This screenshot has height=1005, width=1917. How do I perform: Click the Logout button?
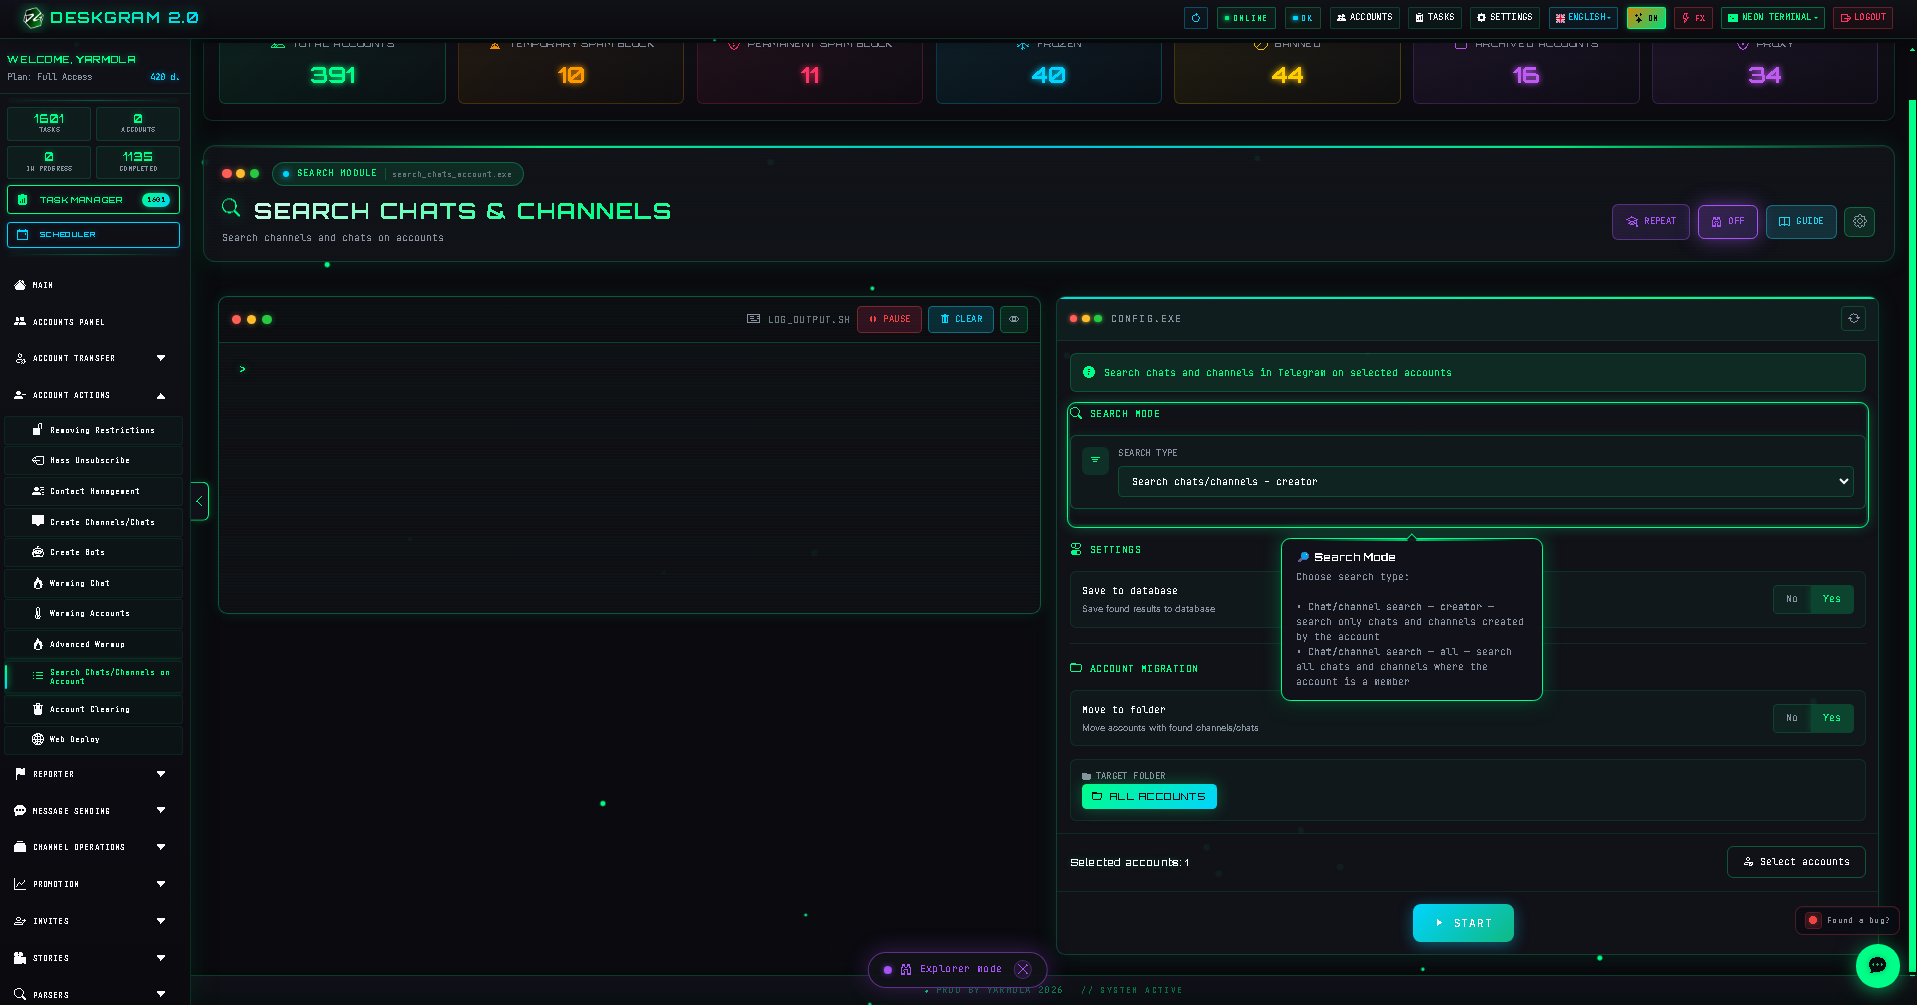pyautogui.click(x=1863, y=17)
